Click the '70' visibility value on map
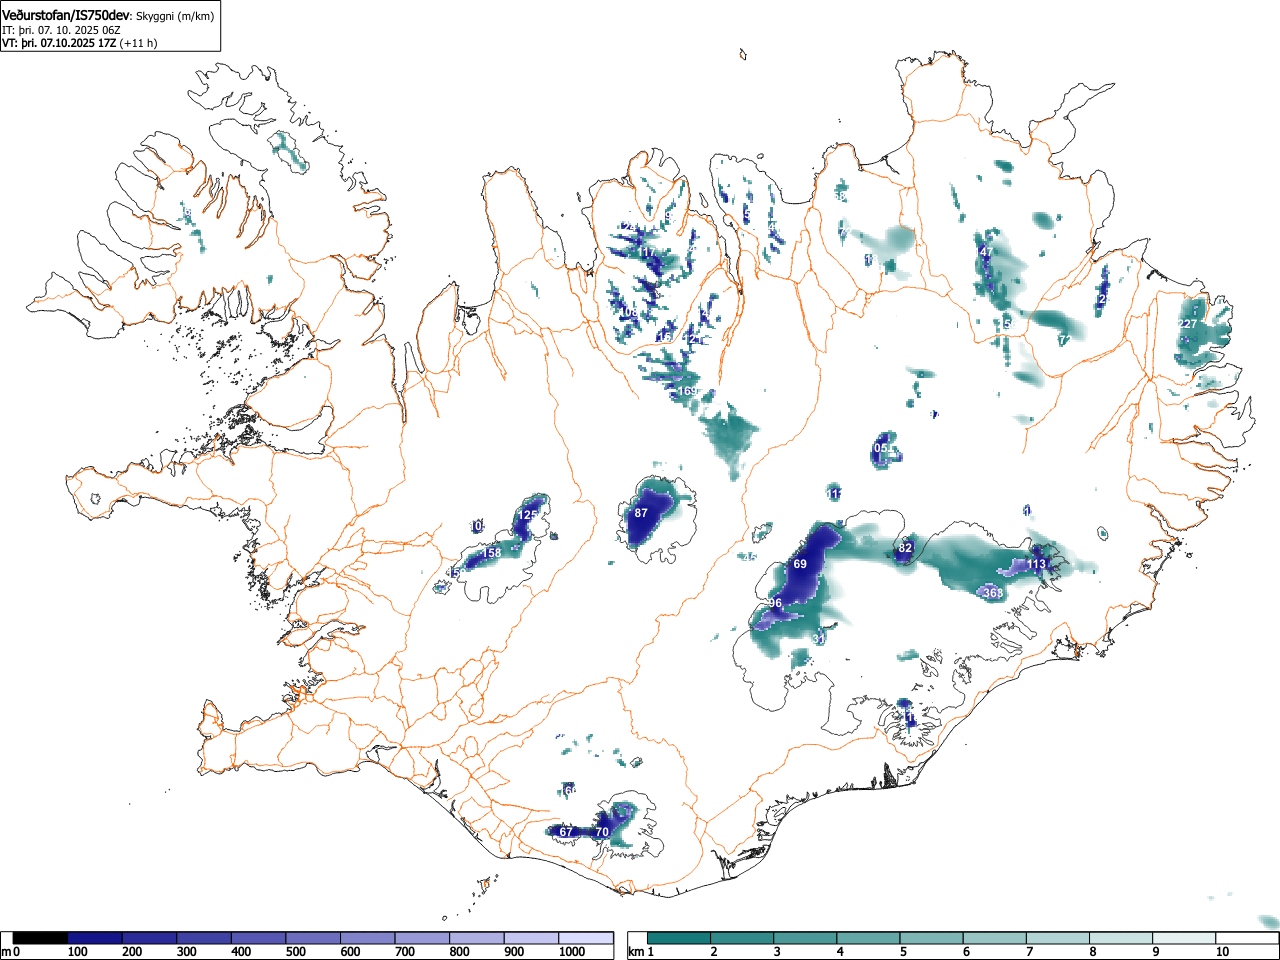 (602, 832)
